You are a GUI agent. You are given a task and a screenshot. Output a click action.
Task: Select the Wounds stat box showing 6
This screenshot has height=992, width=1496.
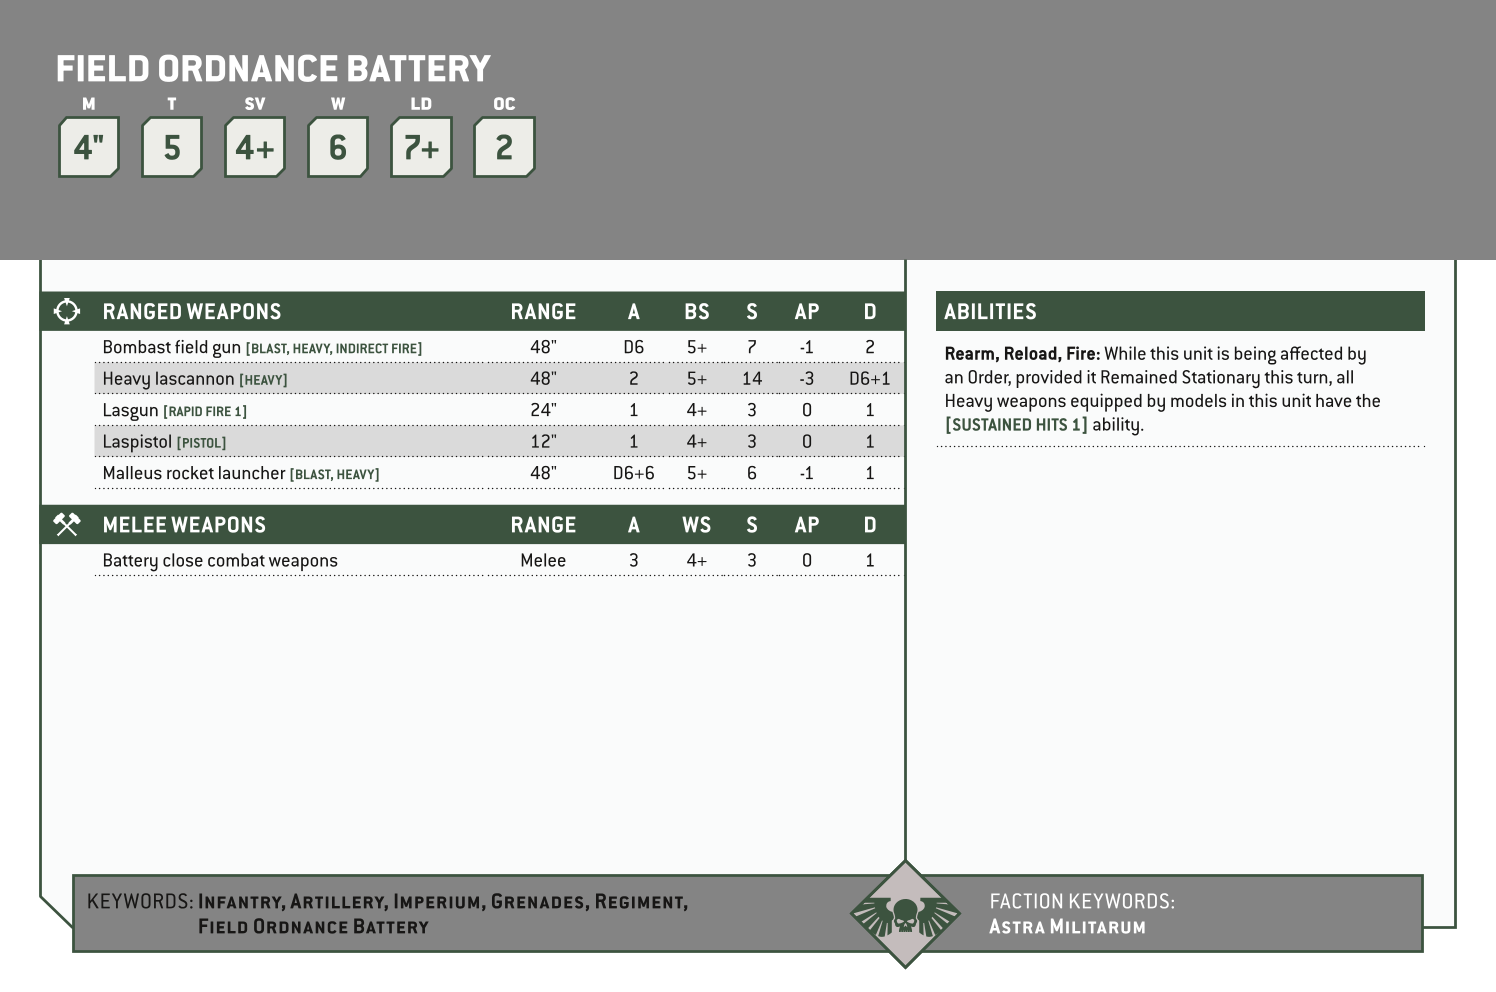[x=338, y=146]
